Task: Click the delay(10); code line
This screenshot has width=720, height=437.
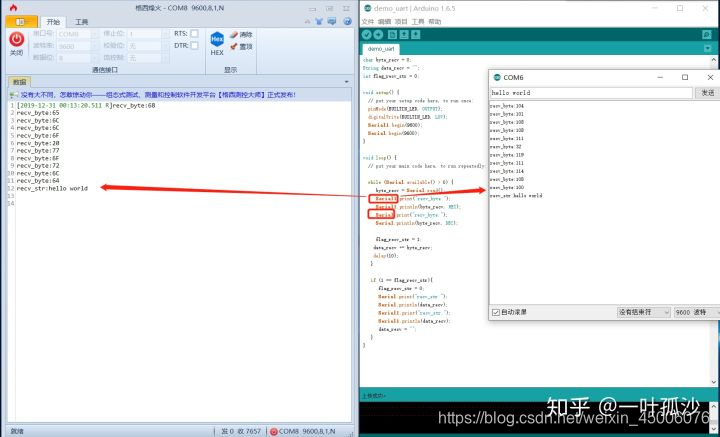Action: pos(386,256)
